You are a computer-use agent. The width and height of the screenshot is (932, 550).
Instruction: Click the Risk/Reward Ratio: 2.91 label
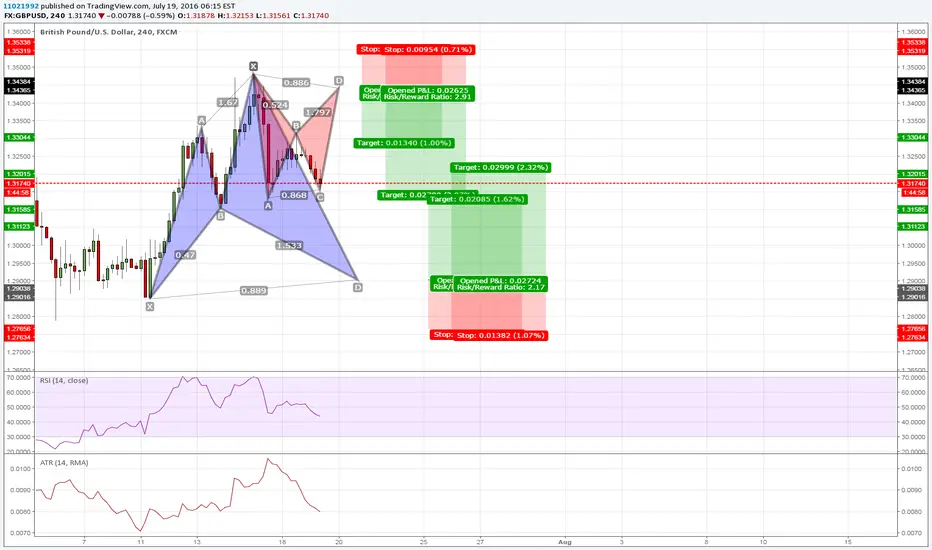(427, 97)
